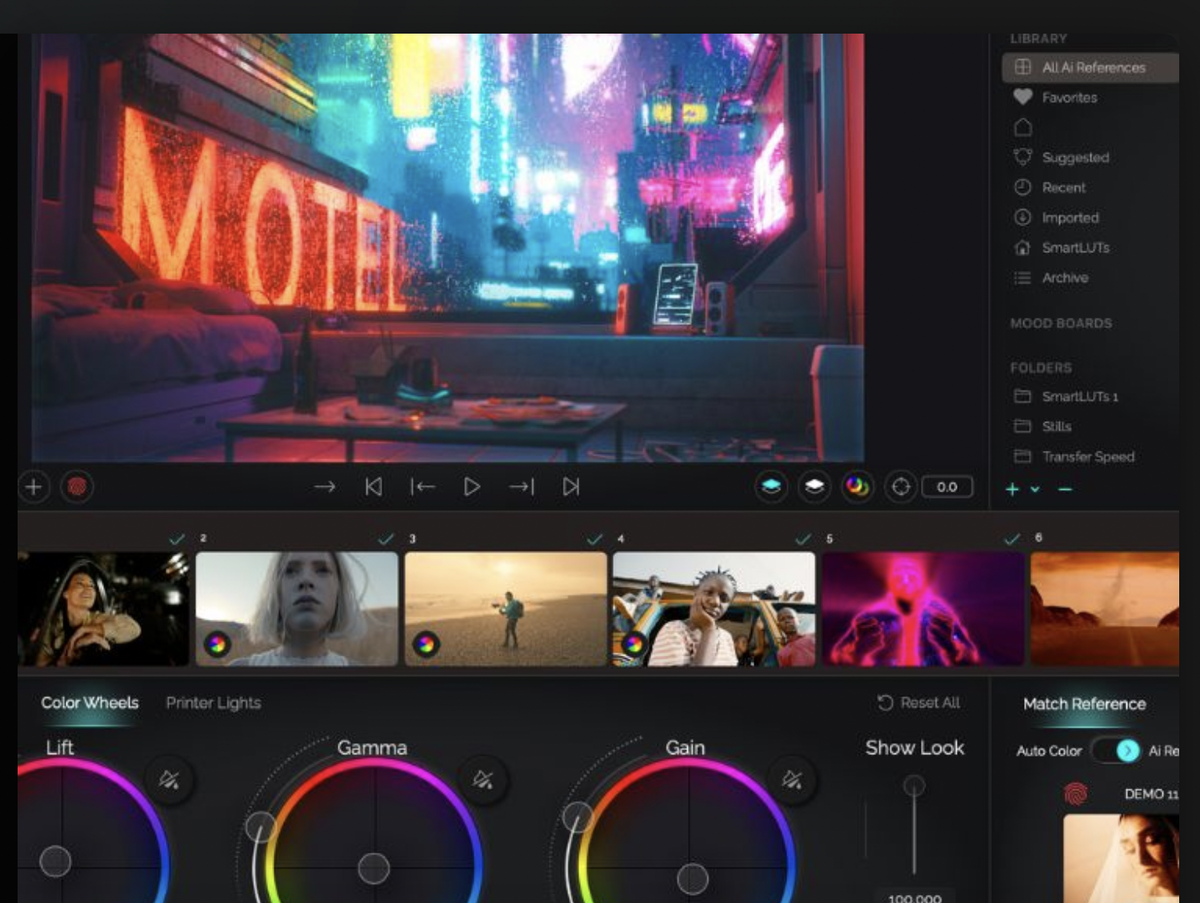
Task: Click the teal layers icon
Action: pyautogui.click(x=771, y=487)
